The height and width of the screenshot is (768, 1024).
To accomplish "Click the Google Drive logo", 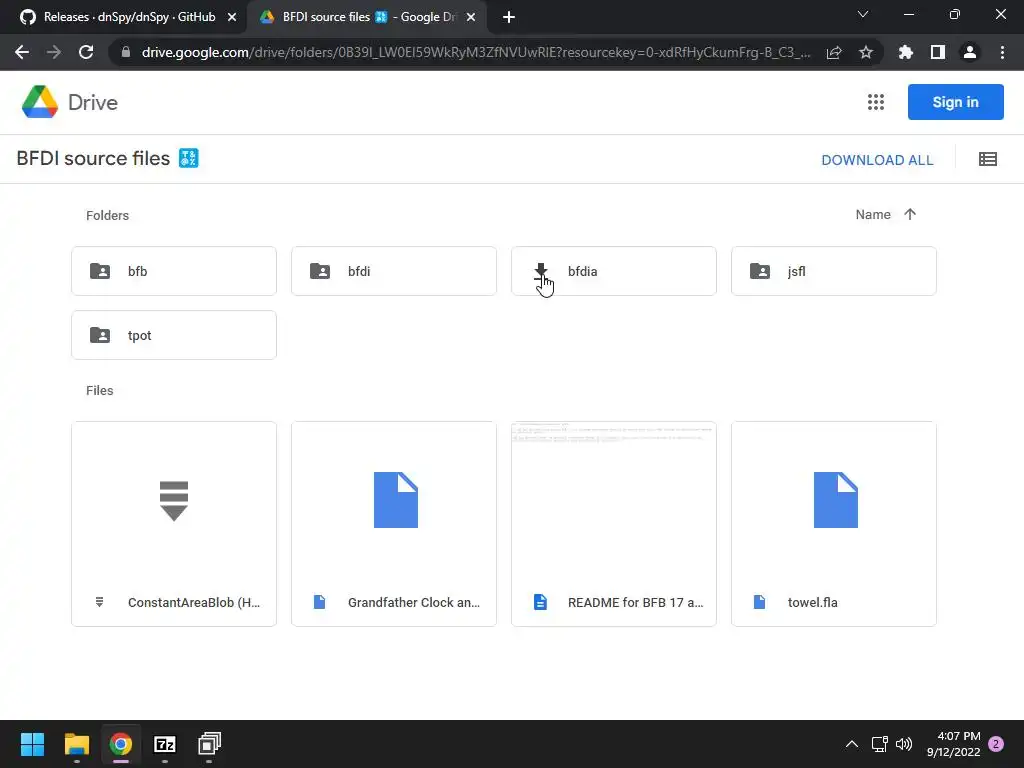I will [x=40, y=102].
